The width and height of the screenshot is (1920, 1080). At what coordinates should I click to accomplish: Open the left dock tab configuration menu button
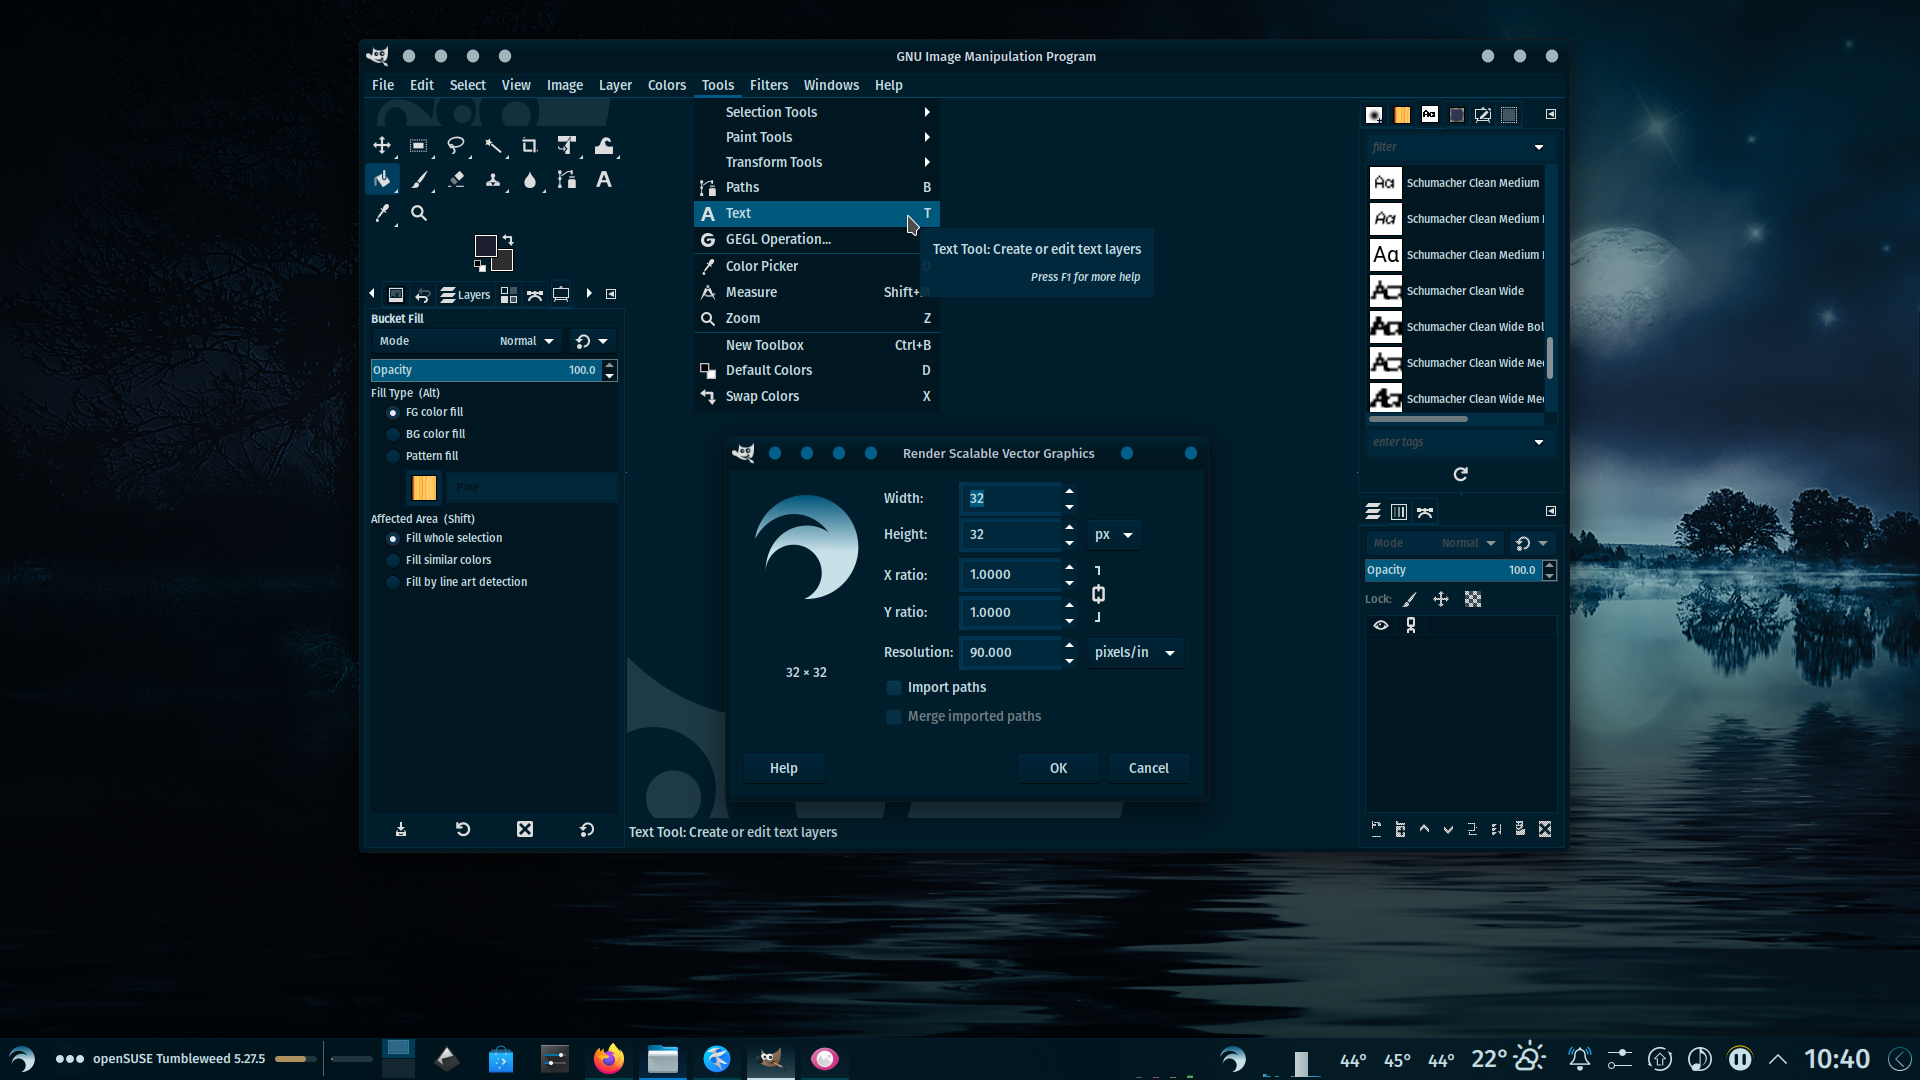point(611,294)
